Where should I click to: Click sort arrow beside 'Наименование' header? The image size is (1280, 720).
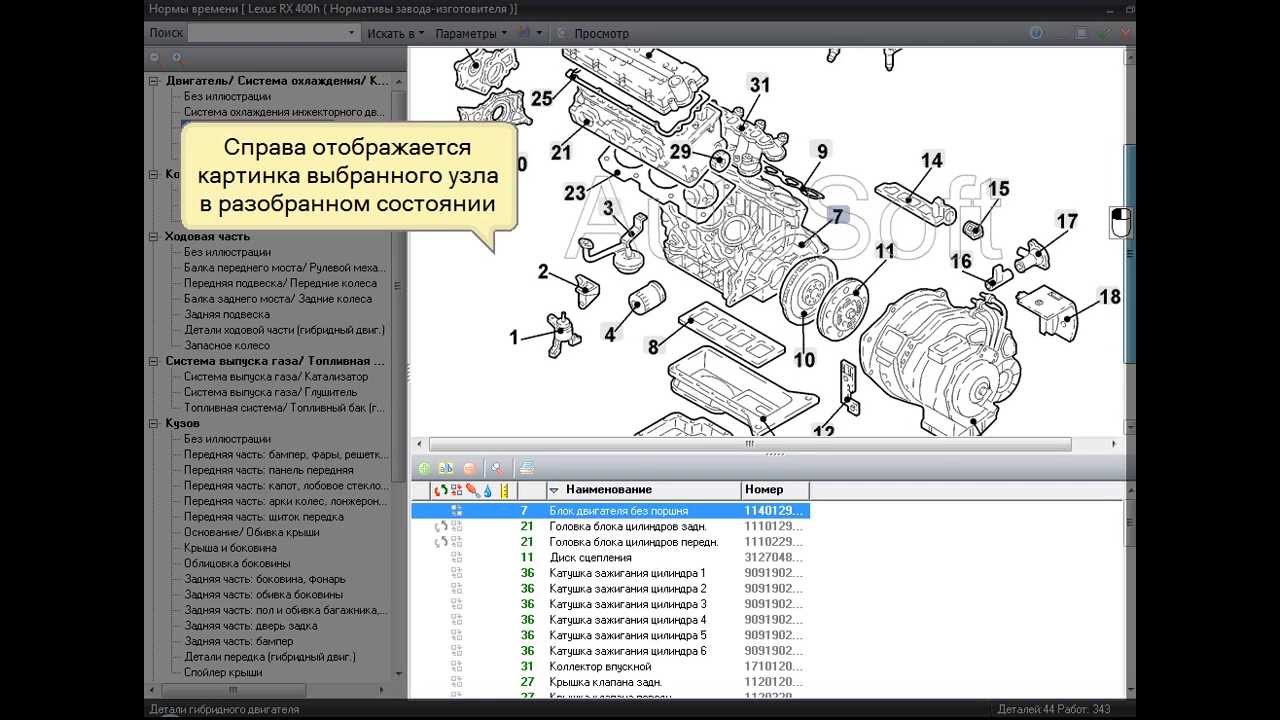tap(554, 490)
